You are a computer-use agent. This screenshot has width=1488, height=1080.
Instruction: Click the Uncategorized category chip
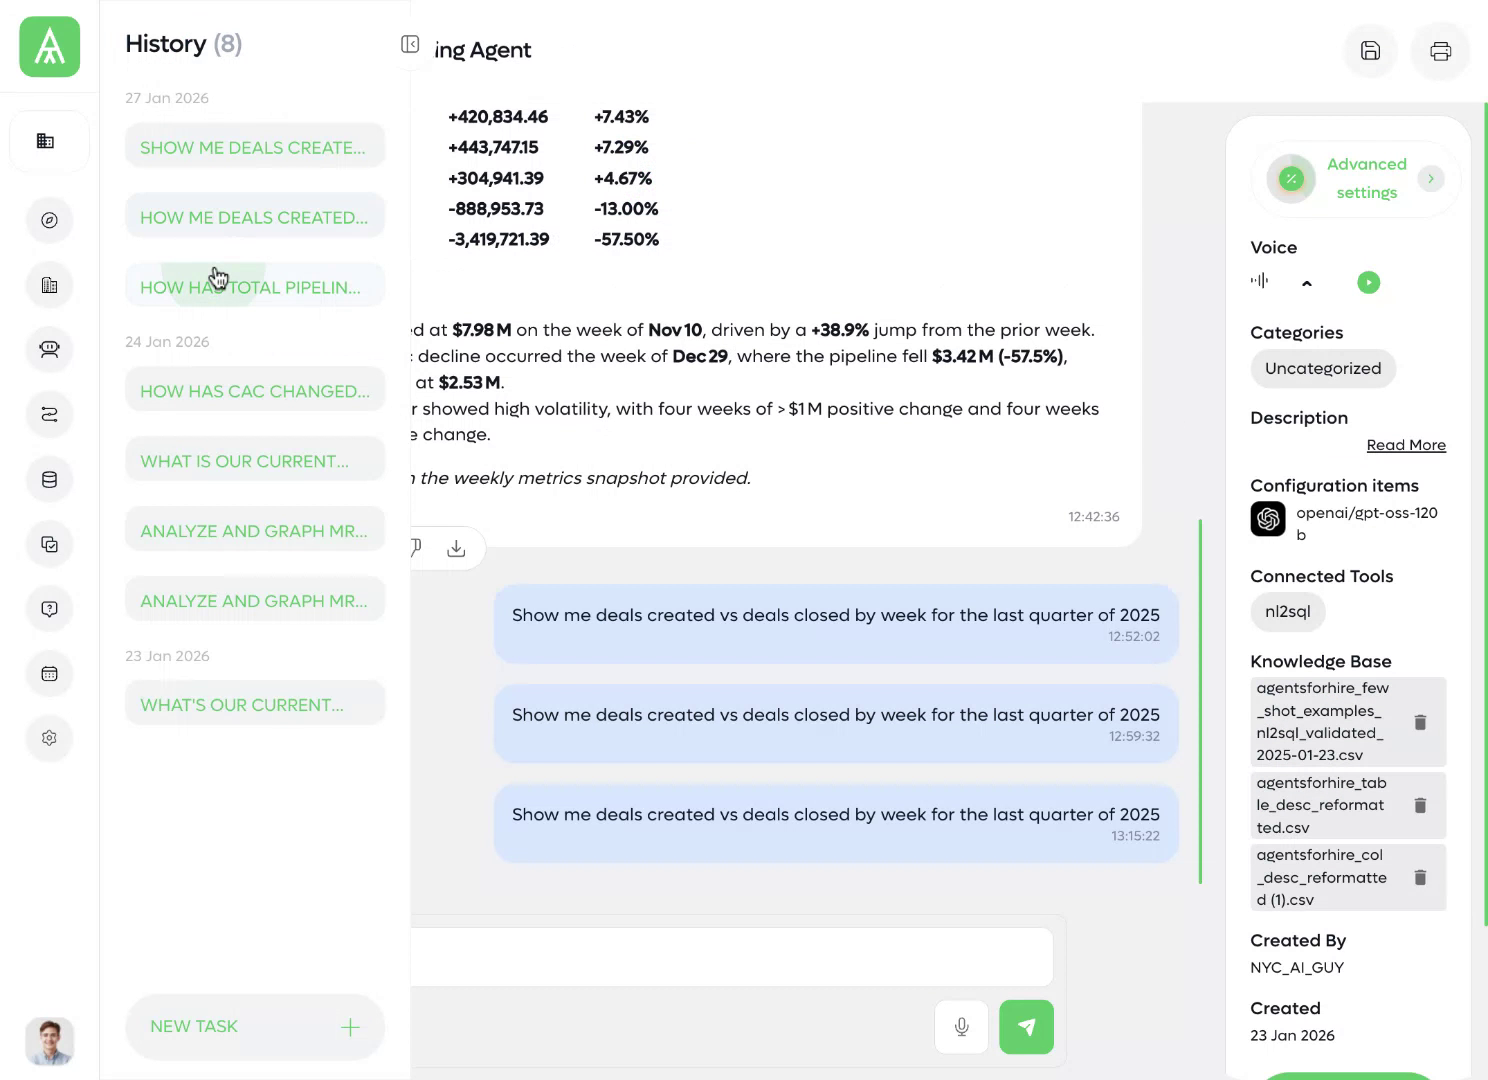click(x=1323, y=368)
